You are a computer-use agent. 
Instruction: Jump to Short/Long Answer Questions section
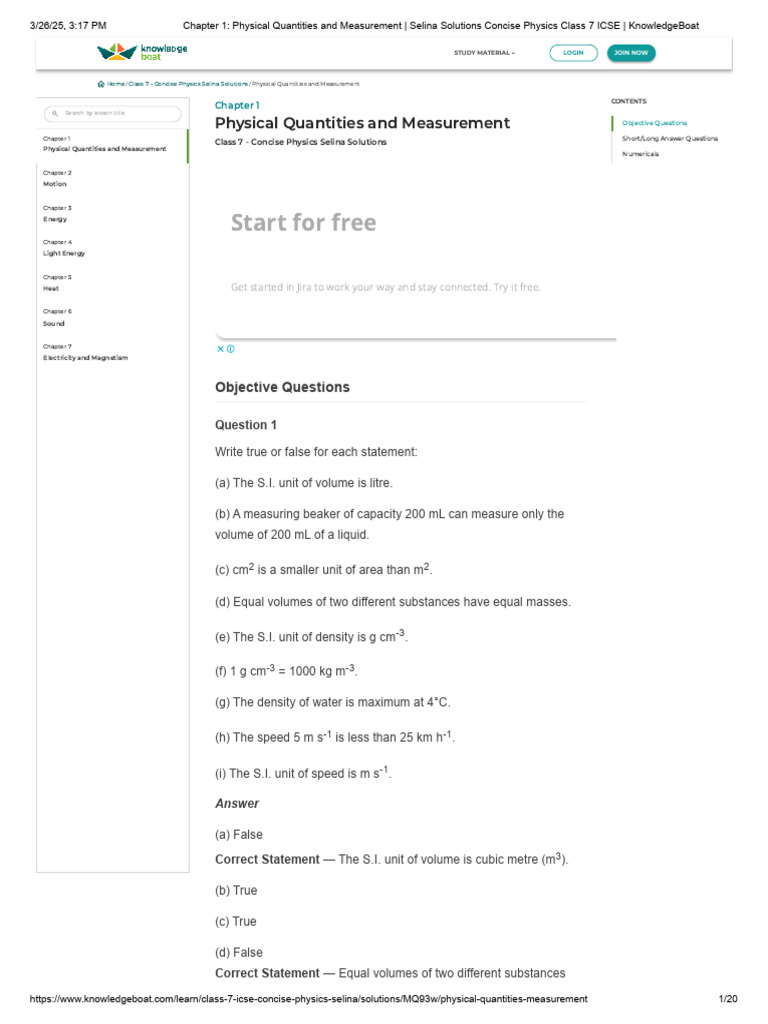(x=669, y=138)
